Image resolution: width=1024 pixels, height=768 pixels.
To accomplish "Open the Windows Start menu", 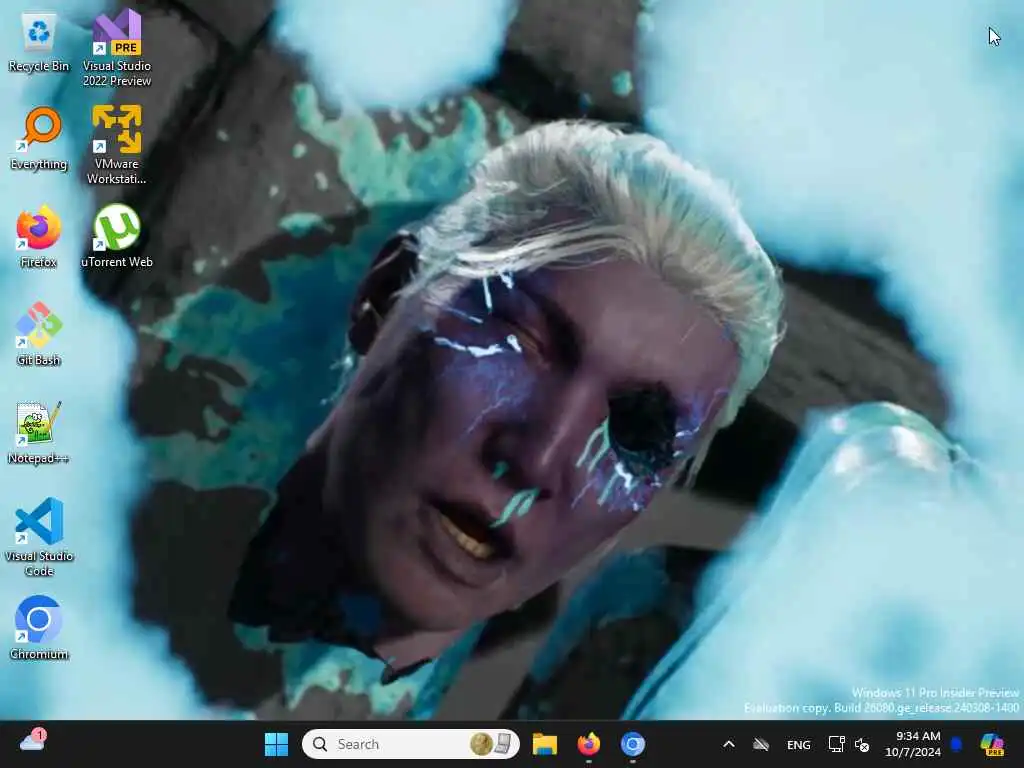I will (x=276, y=744).
